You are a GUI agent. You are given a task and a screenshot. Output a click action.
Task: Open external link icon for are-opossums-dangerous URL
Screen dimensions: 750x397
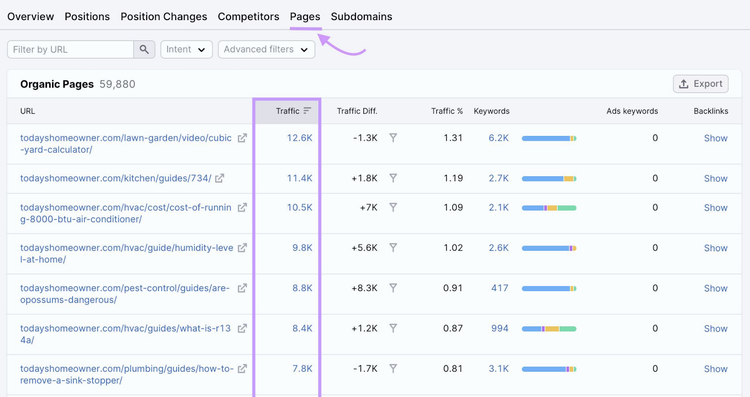point(243,288)
